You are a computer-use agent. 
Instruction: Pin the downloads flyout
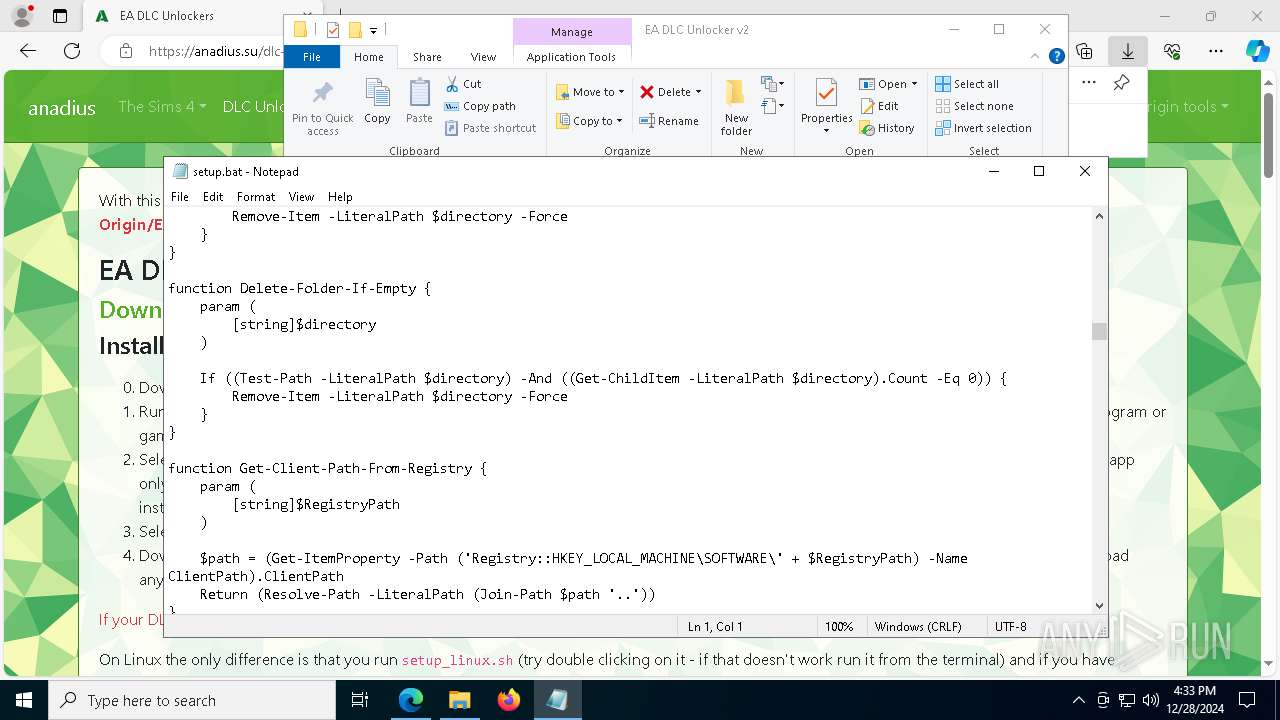1122,83
